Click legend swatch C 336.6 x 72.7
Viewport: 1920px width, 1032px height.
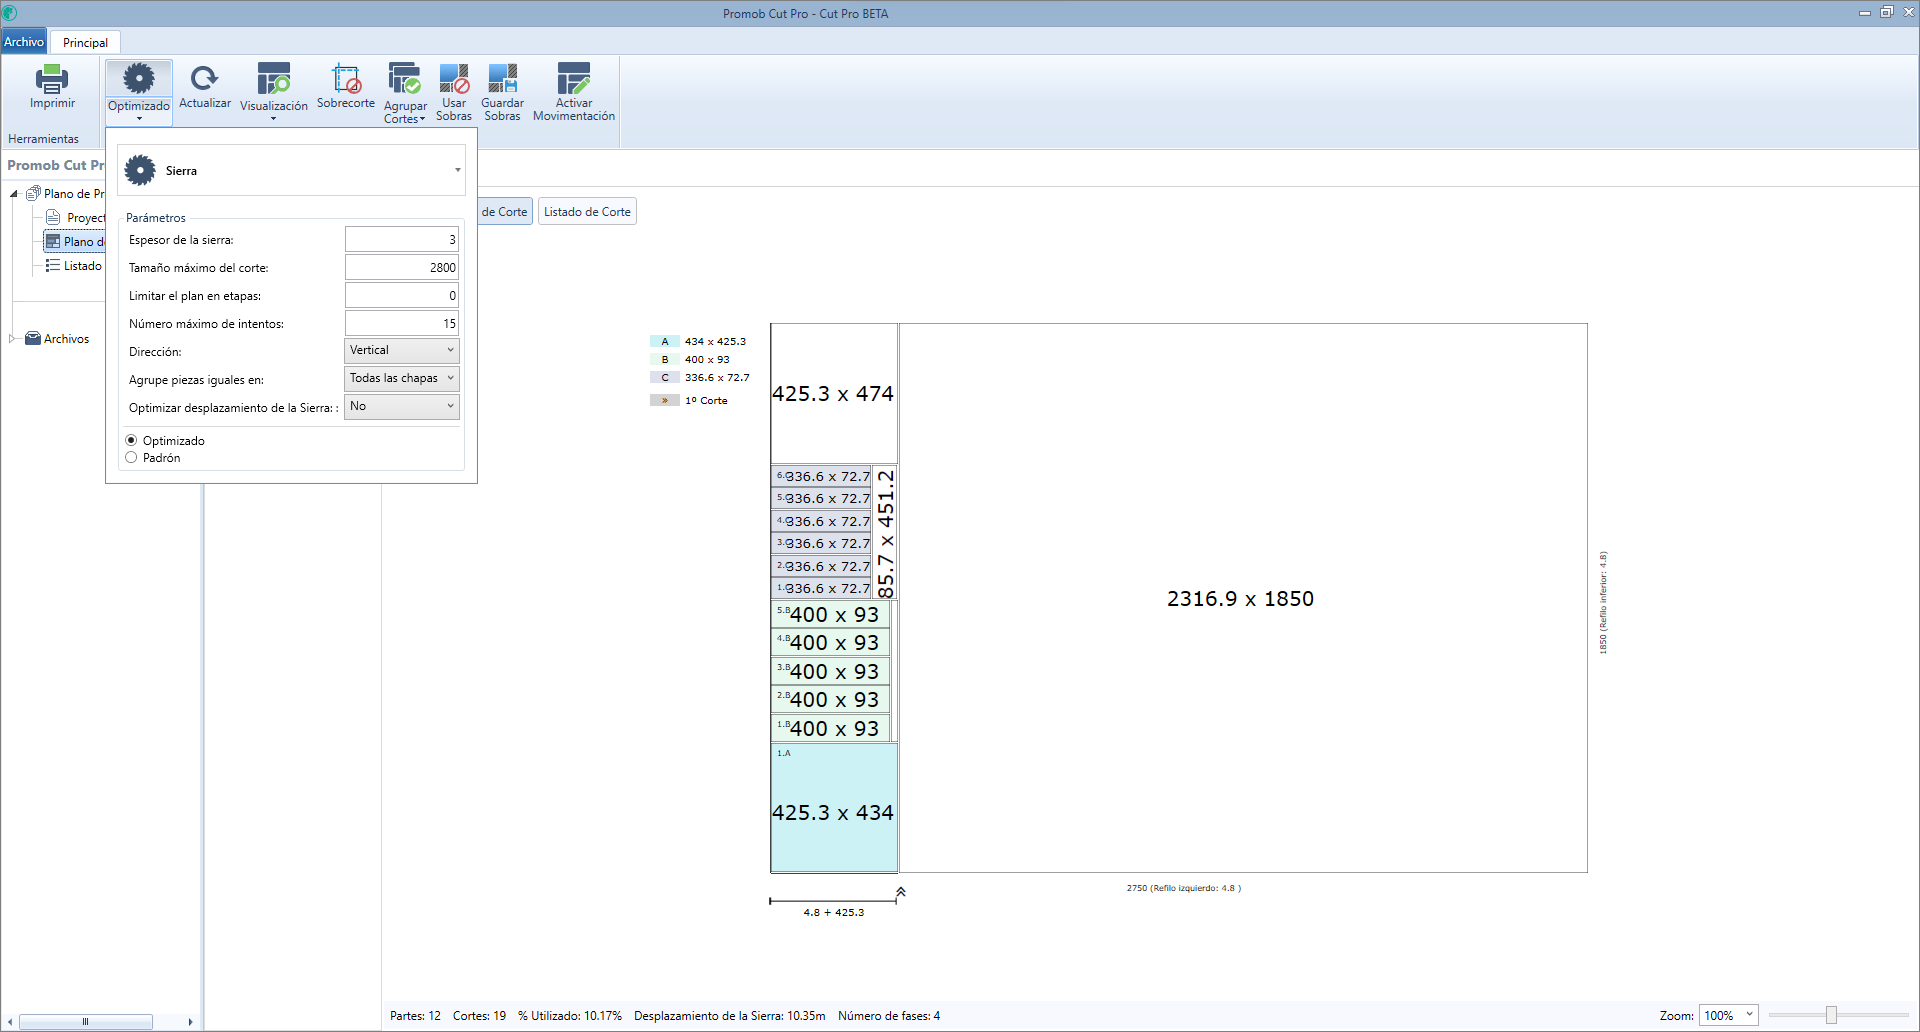[x=665, y=378]
